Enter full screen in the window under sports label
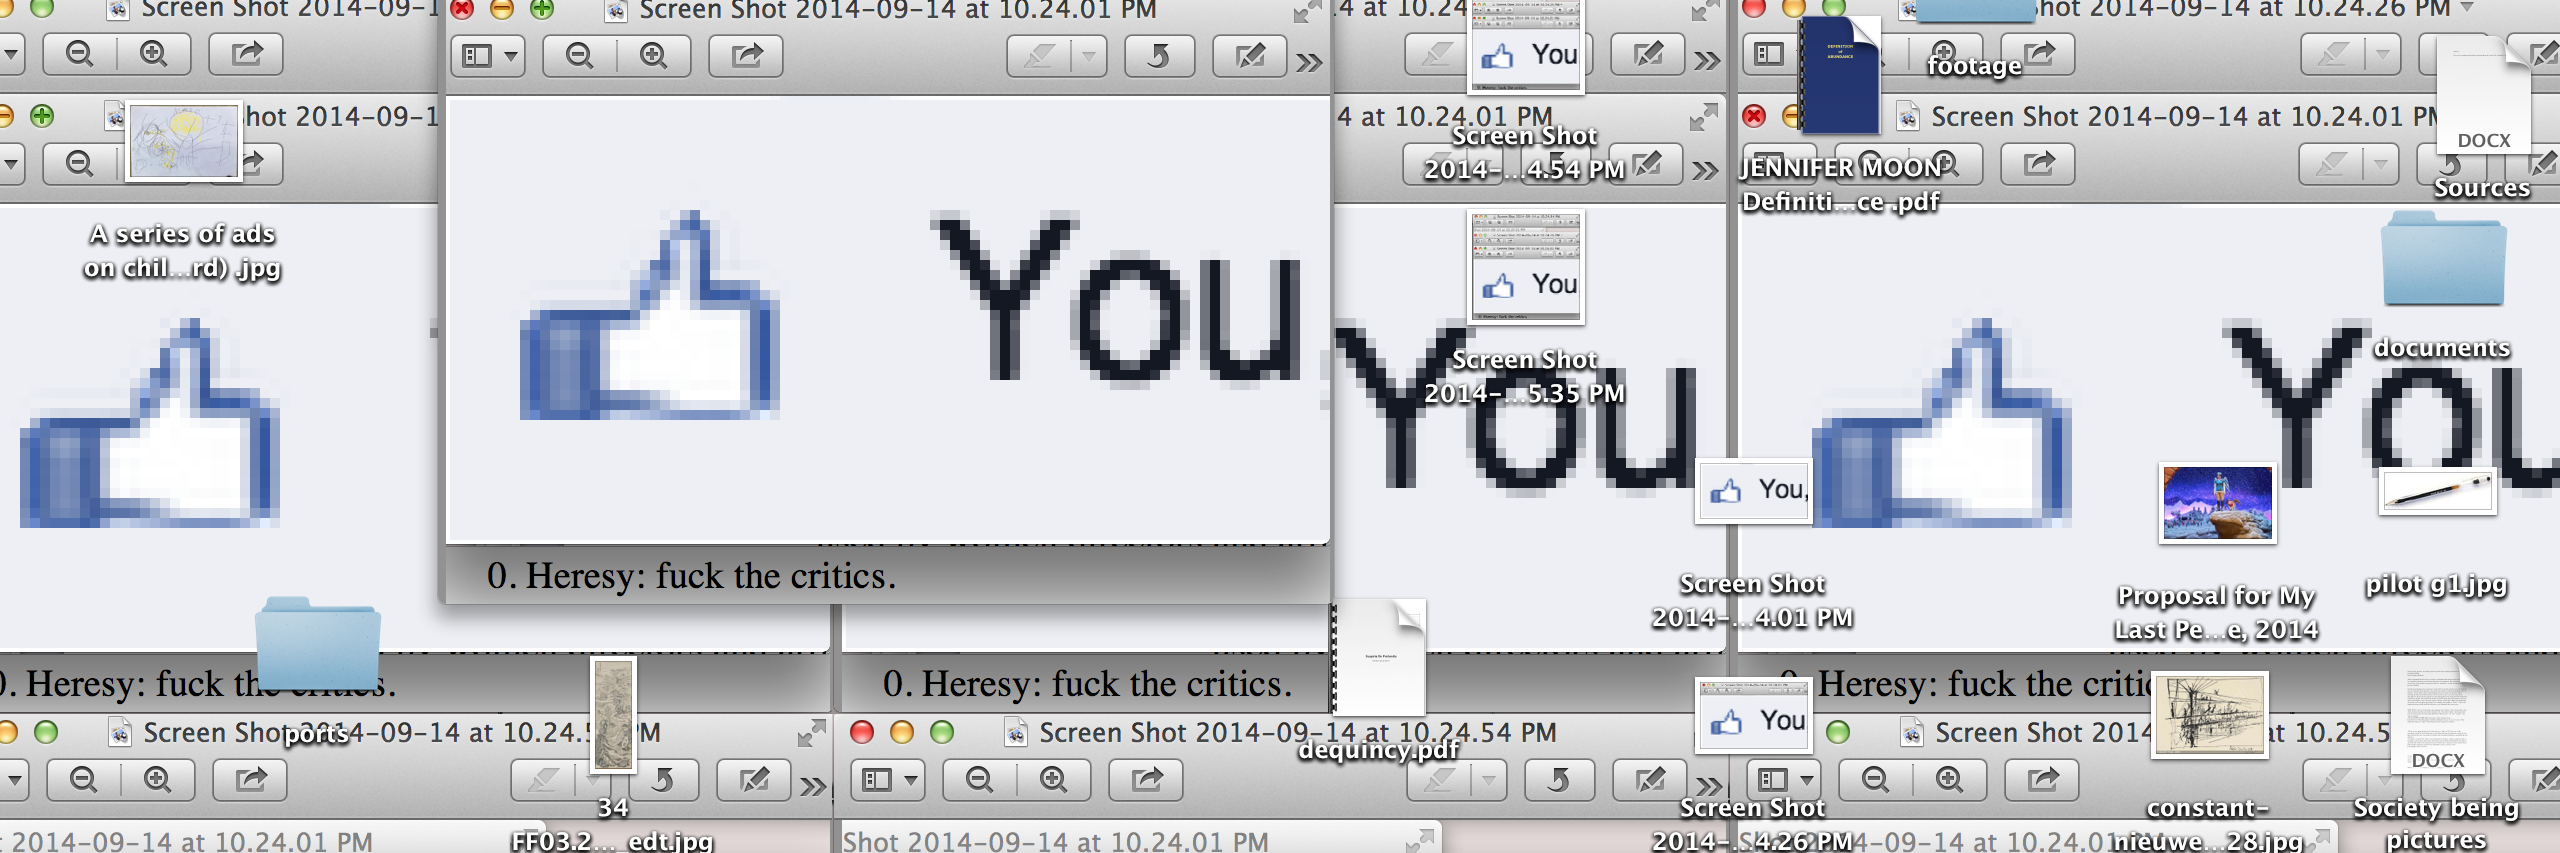Viewport: 2560px width, 853px height. (812, 734)
